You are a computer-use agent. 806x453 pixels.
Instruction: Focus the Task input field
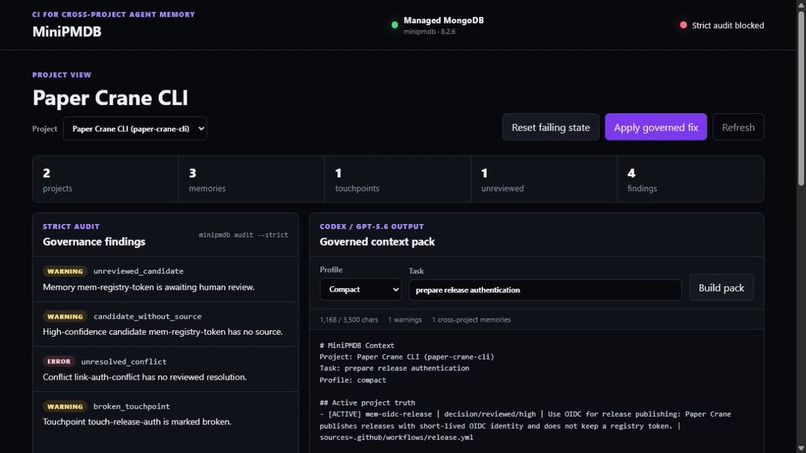point(545,290)
